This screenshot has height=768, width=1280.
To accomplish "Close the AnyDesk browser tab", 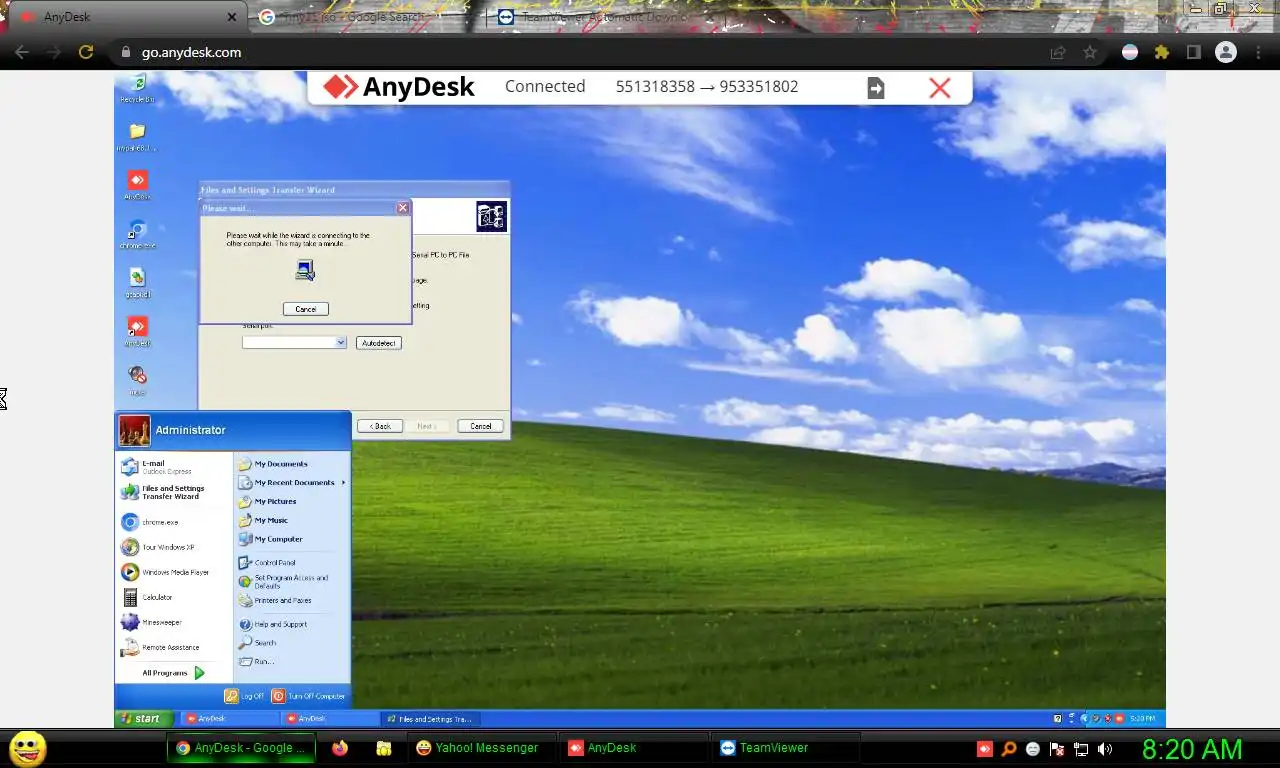I will click(x=232, y=17).
